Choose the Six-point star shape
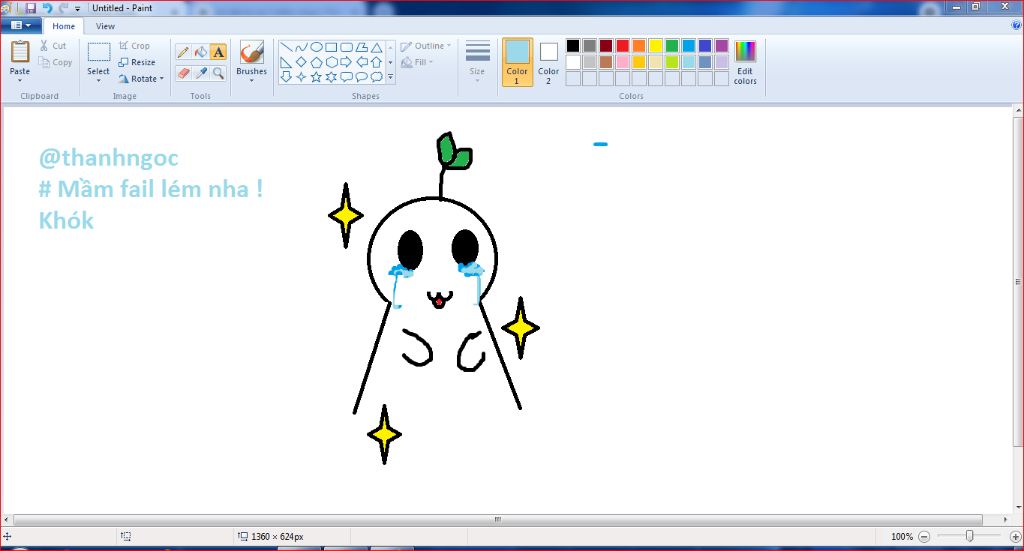 331,77
